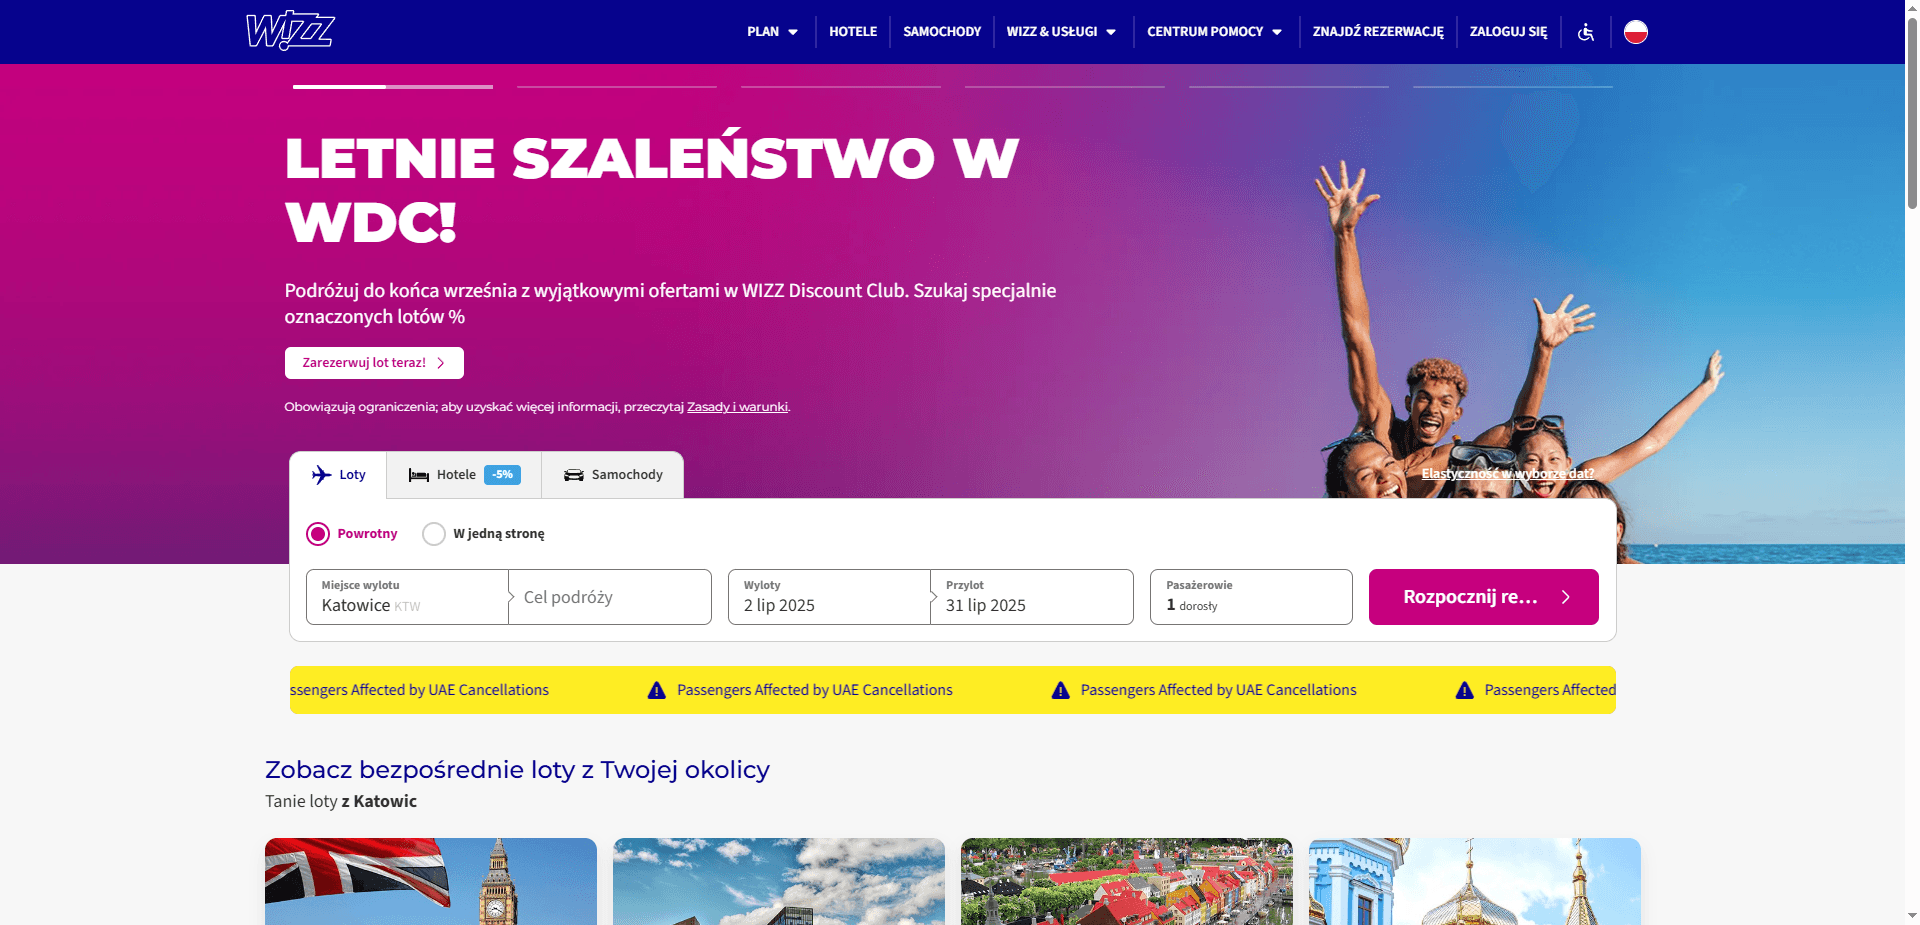Open HOTELE in the top menu
The width and height of the screenshot is (1920, 925).
(x=853, y=32)
